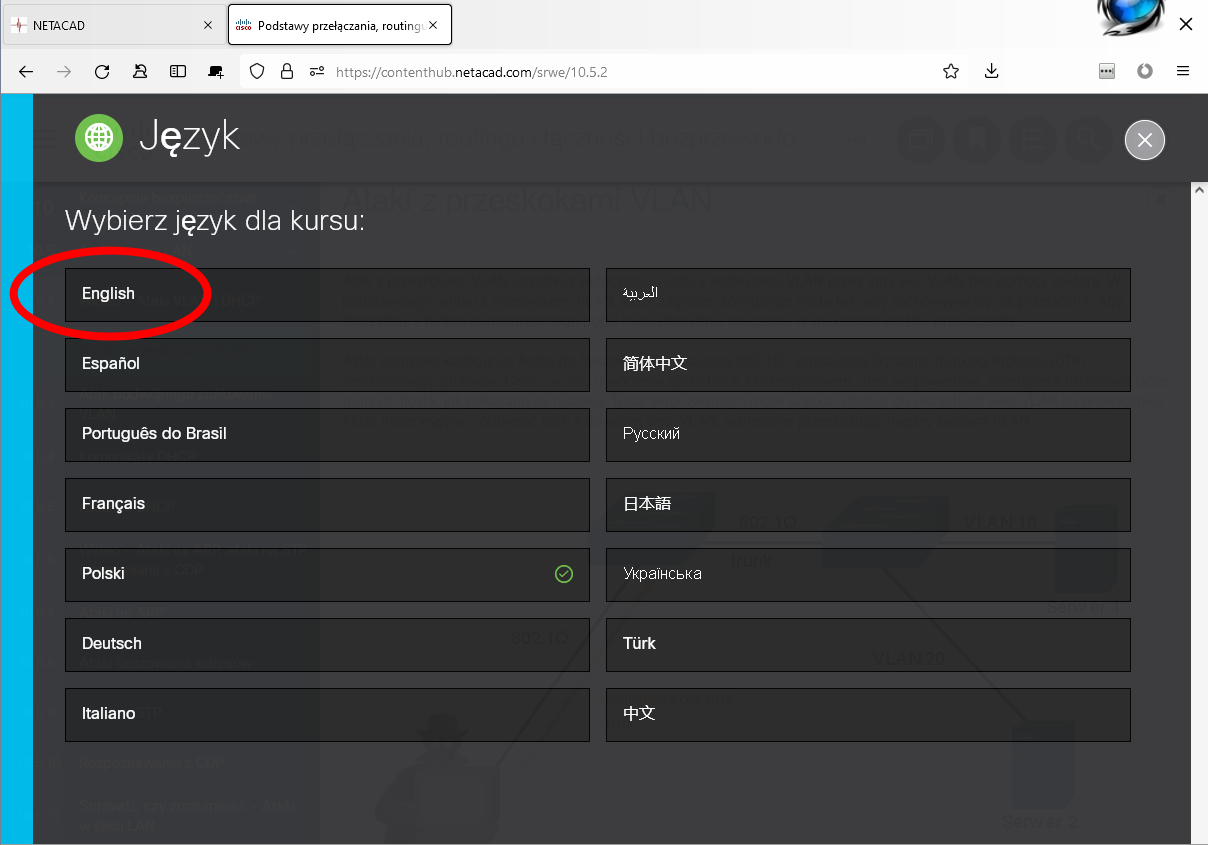Go back to the previous page
Viewport: 1208px width, 845px height.
tap(26, 71)
